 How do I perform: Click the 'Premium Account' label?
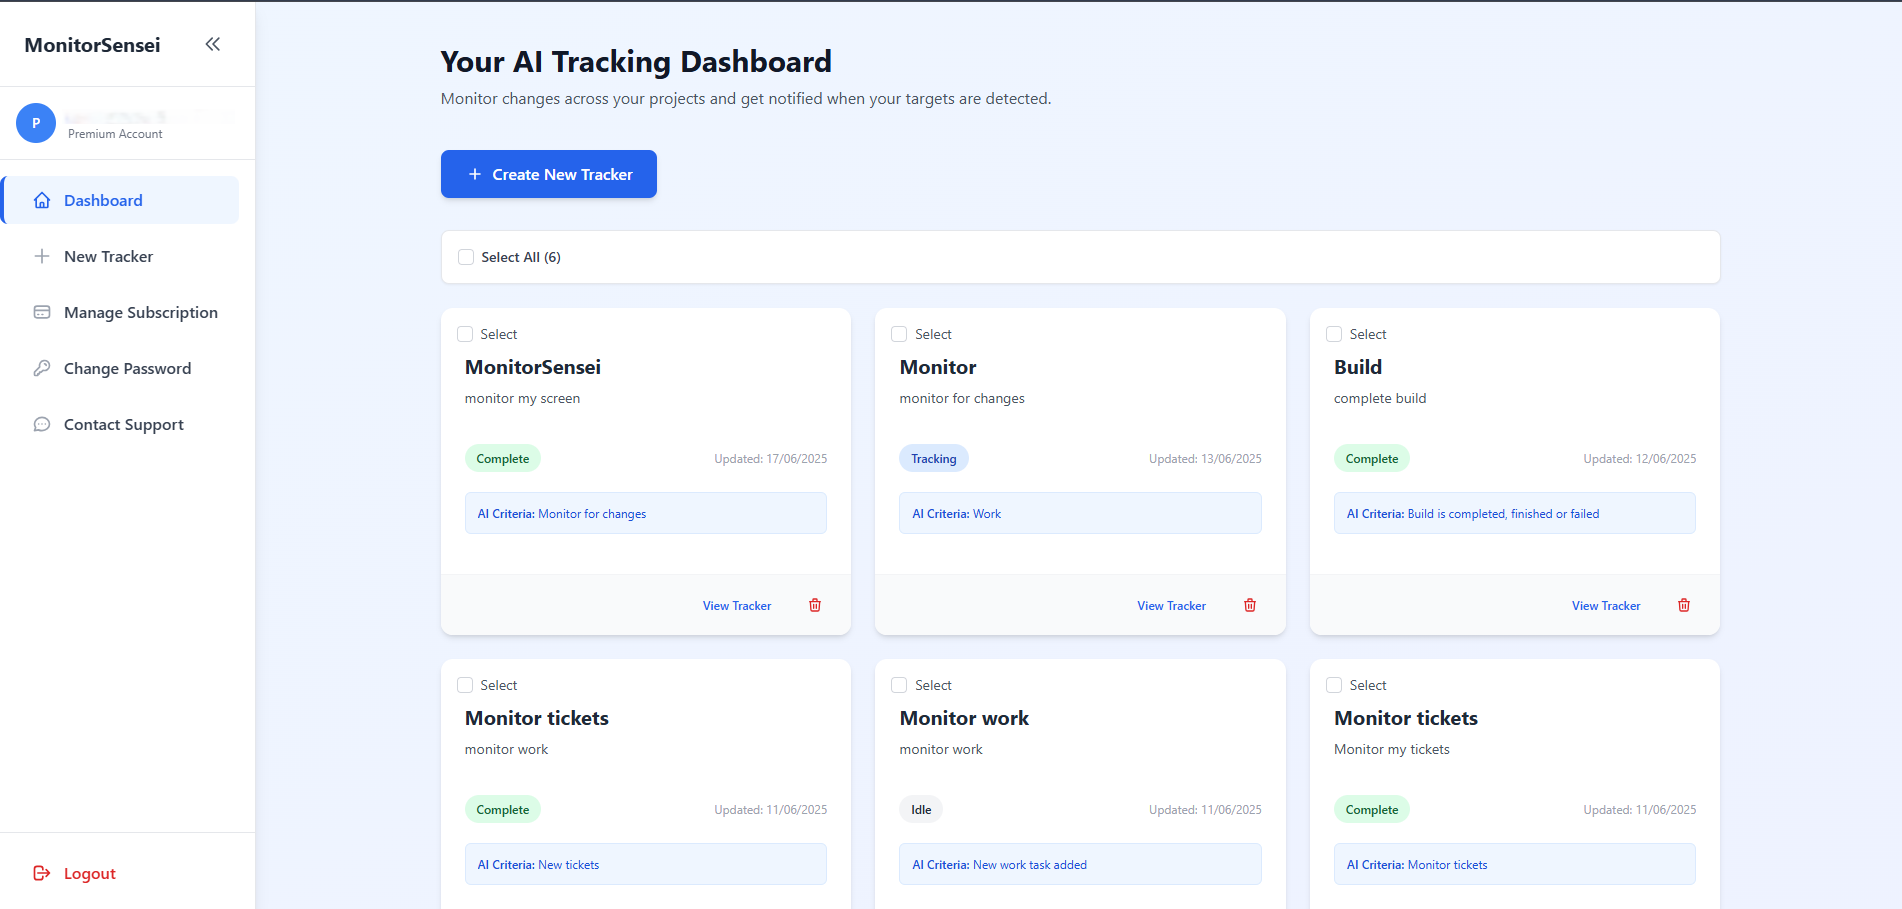click(x=115, y=134)
